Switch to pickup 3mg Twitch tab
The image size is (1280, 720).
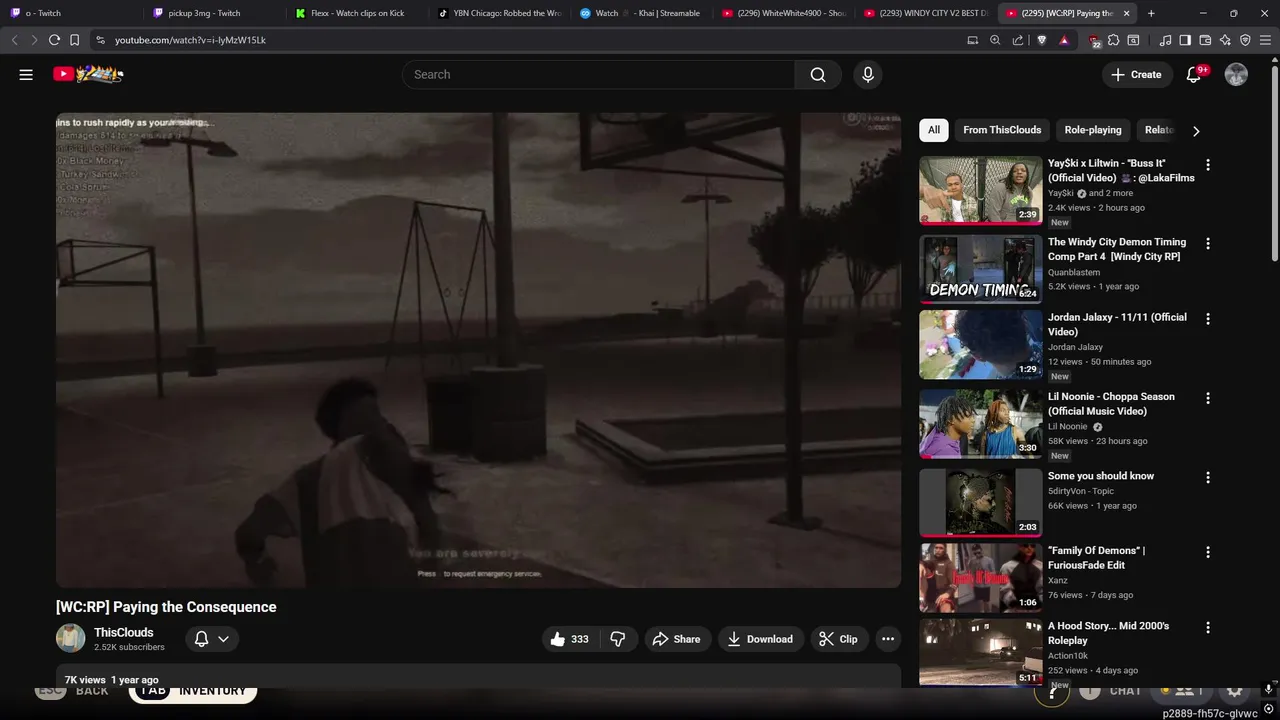point(212,13)
